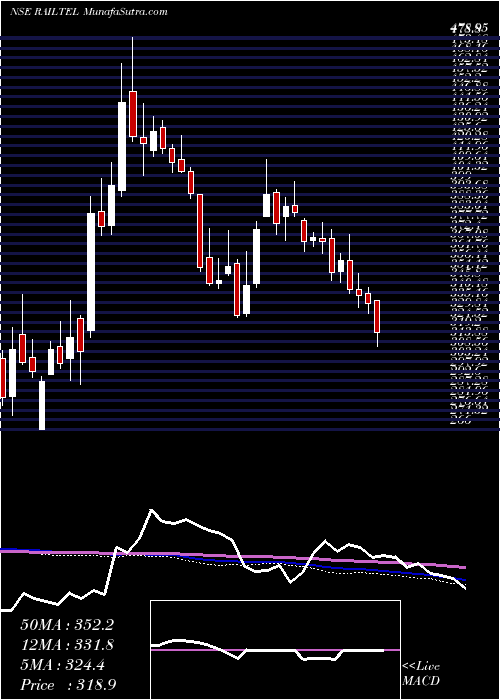Open the MACD inset chart
The height and width of the screenshot is (700, 500).
pos(275,650)
